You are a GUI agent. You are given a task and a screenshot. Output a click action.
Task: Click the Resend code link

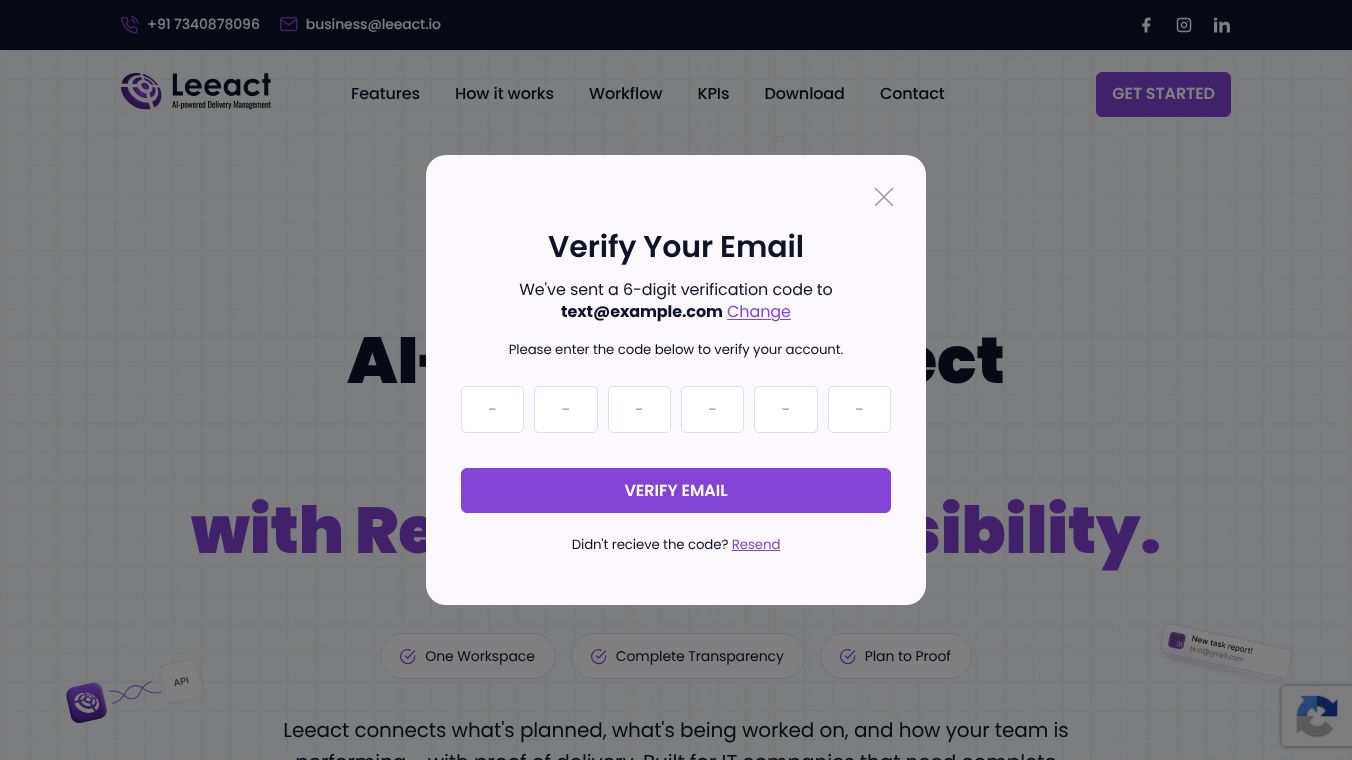coord(756,544)
